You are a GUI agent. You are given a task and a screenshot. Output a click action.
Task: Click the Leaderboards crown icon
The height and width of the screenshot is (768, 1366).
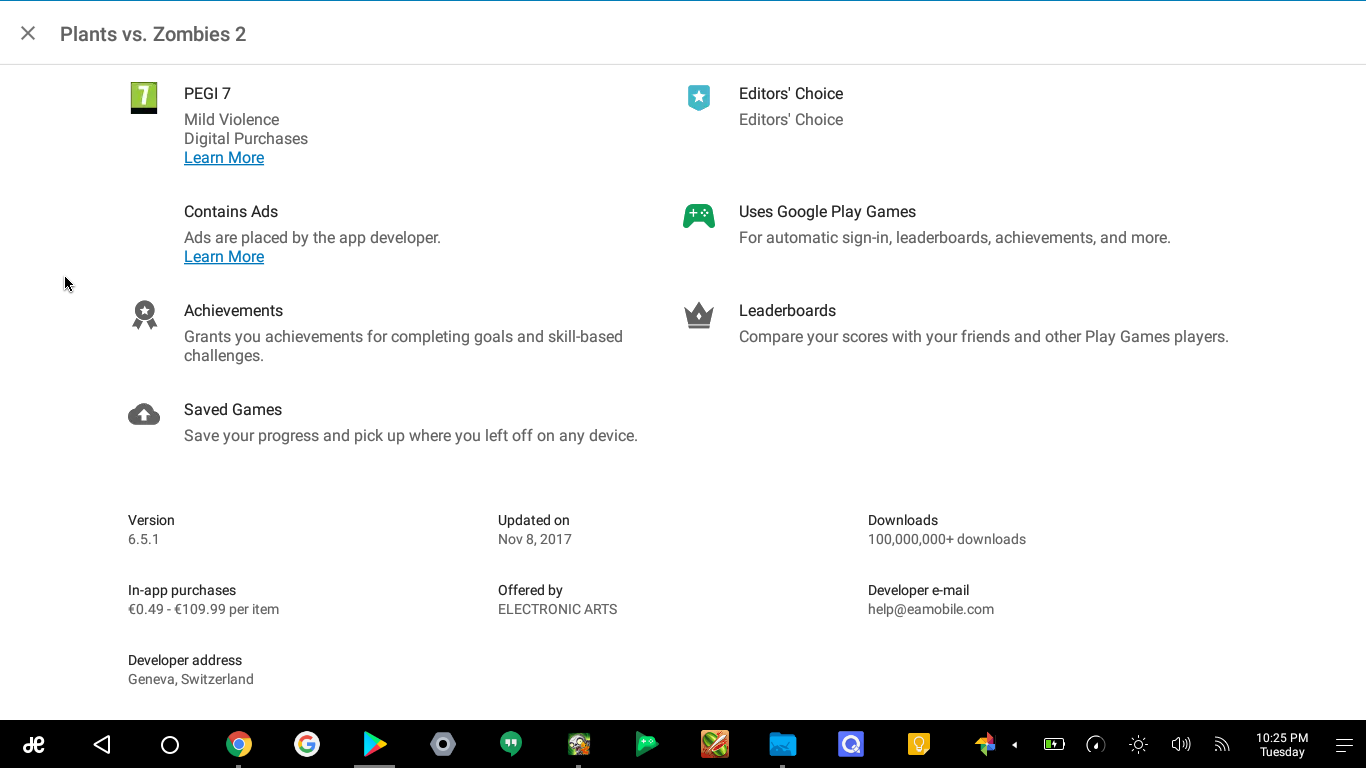[x=699, y=316]
